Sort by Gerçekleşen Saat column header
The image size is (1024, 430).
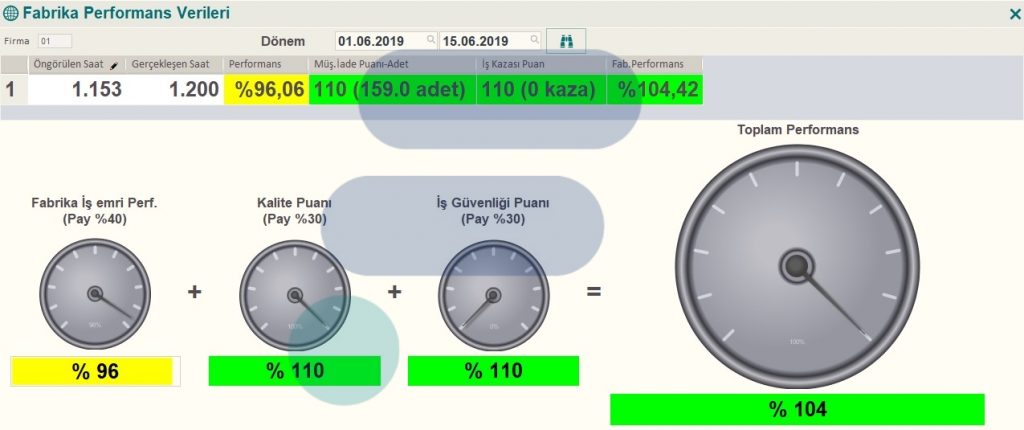174,64
